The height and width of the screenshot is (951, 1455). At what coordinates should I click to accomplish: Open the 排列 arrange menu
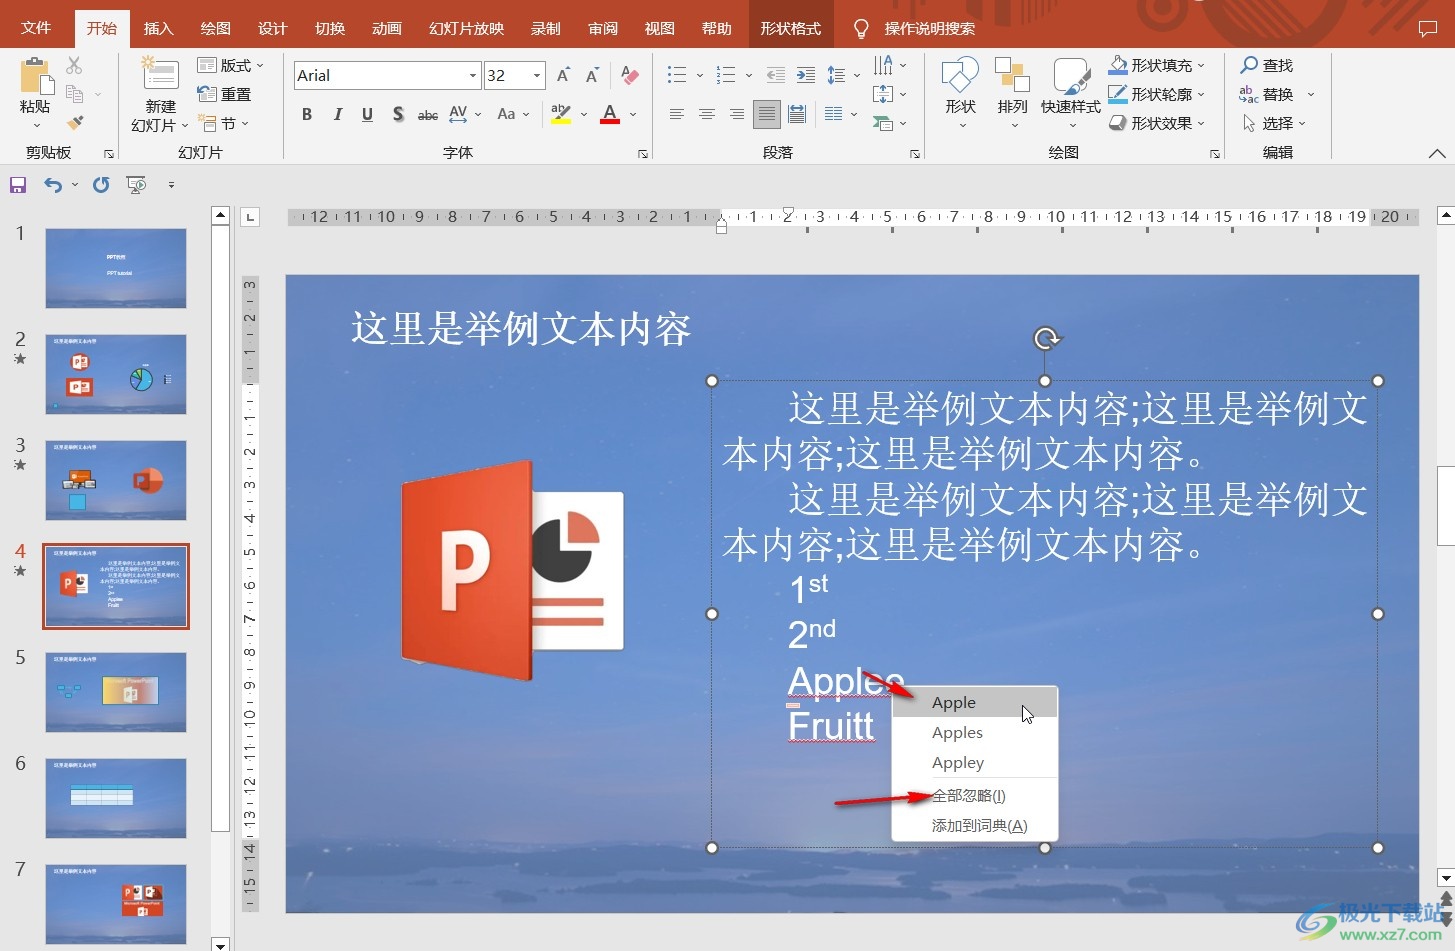click(x=1013, y=92)
